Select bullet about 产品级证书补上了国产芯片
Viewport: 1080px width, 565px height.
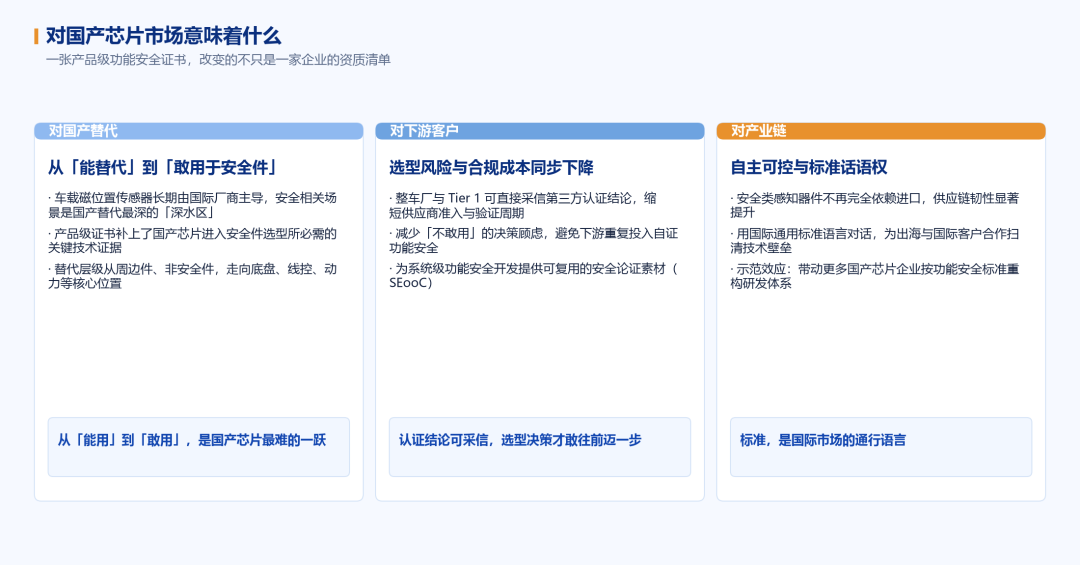click(x=192, y=240)
